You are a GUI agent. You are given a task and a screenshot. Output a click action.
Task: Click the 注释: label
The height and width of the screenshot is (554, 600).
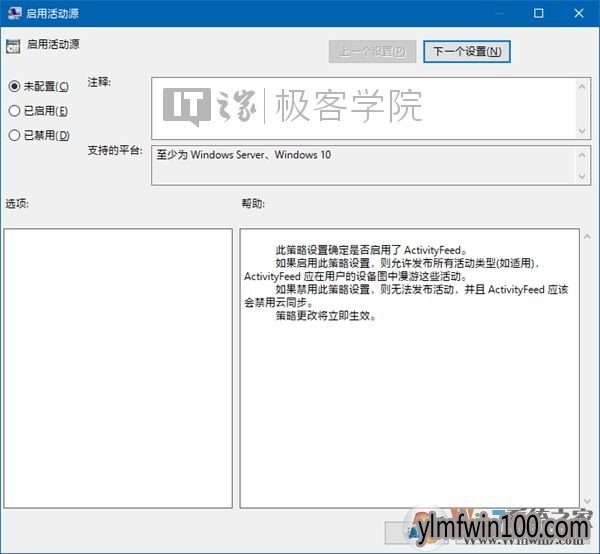(99, 82)
